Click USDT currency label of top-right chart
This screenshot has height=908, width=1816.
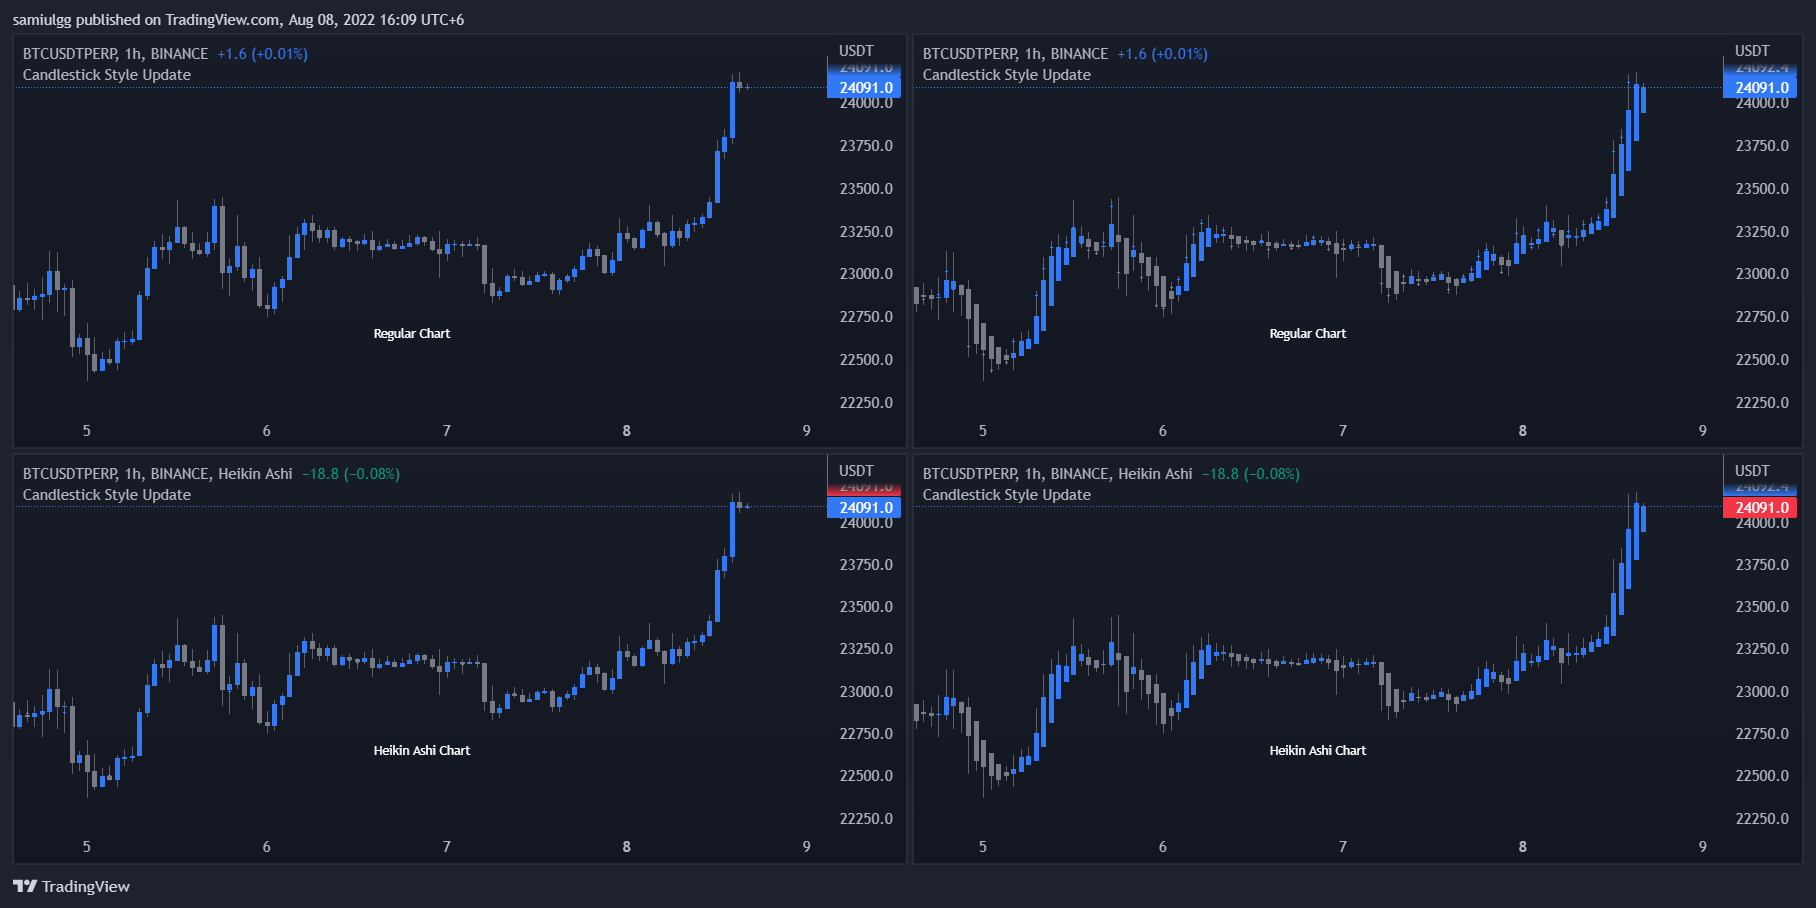coord(1752,51)
